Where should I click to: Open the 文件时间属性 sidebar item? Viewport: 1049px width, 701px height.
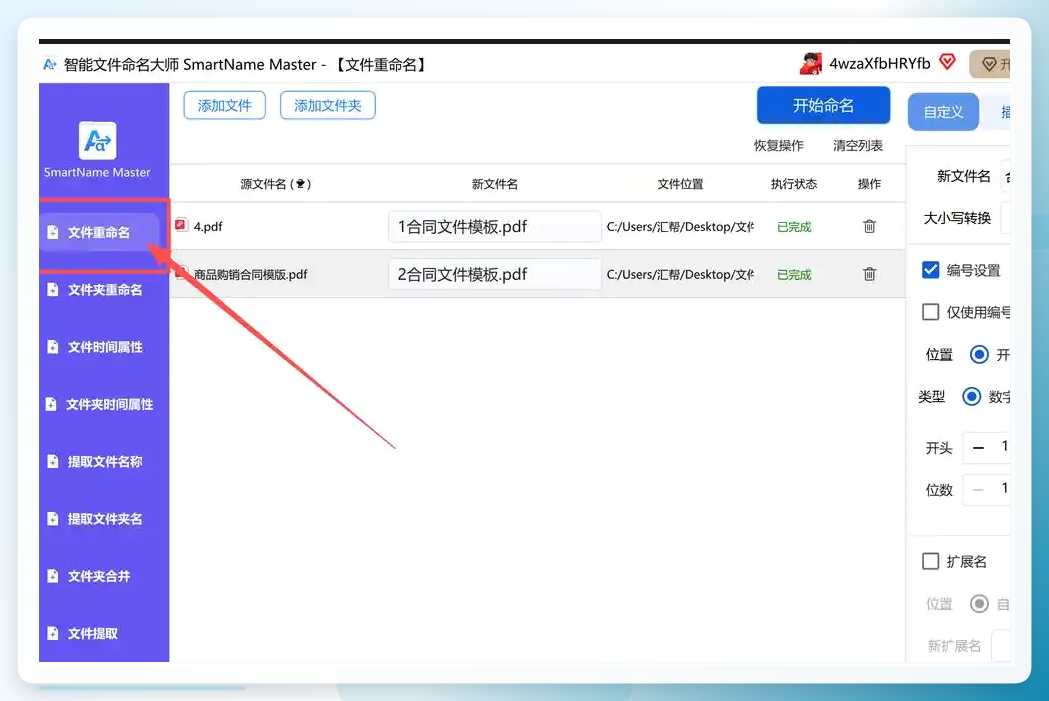coord(104,347)
